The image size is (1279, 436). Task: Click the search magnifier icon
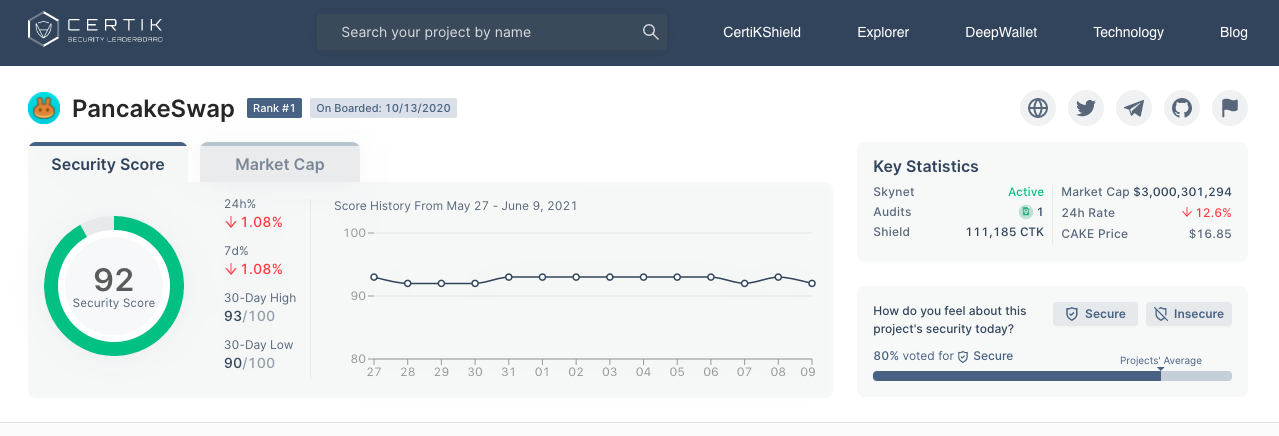pos(651,32)
